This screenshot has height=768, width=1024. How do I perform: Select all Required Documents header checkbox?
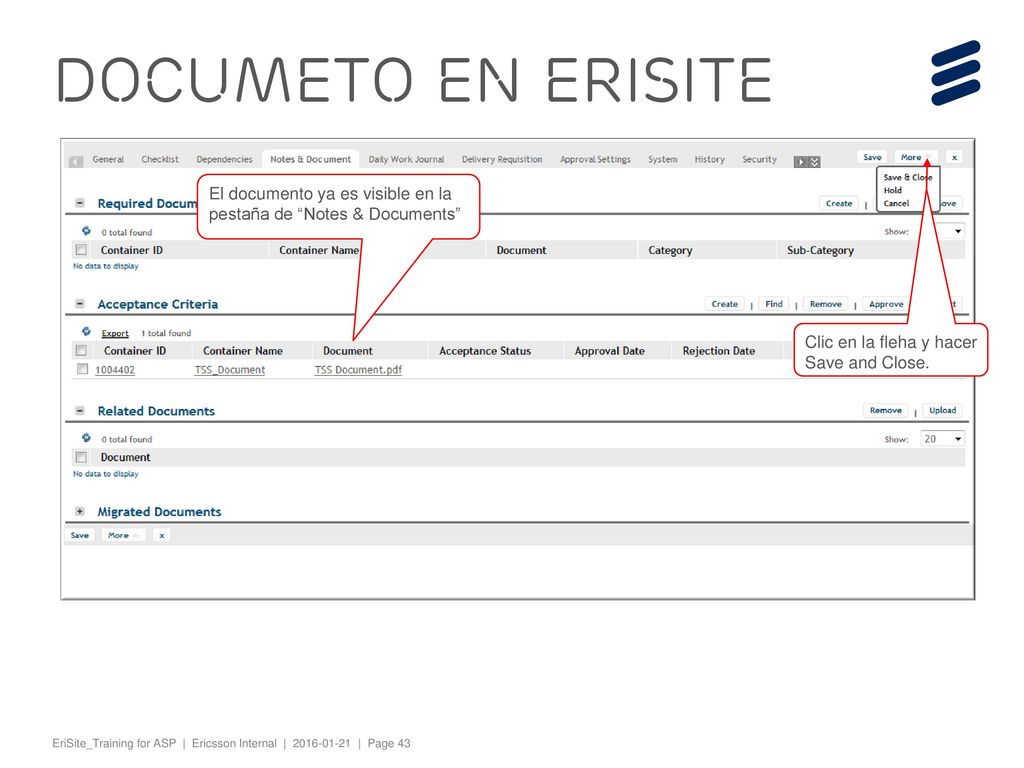click(81, 249)
